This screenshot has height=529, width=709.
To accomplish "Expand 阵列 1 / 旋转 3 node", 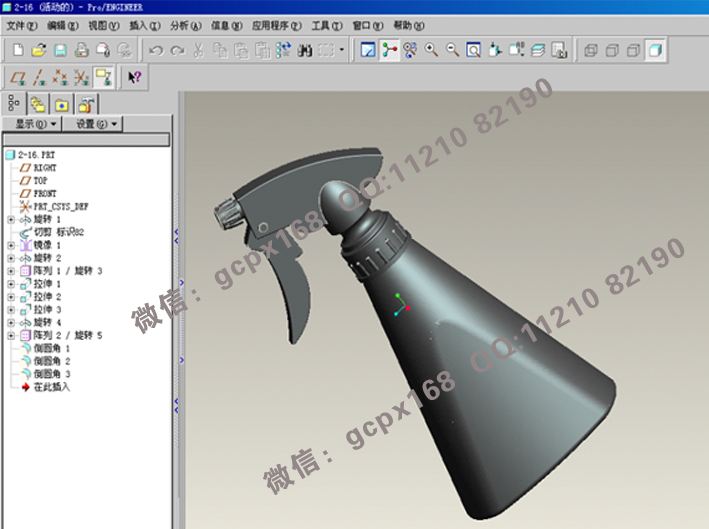I will [x=11, y=271].
